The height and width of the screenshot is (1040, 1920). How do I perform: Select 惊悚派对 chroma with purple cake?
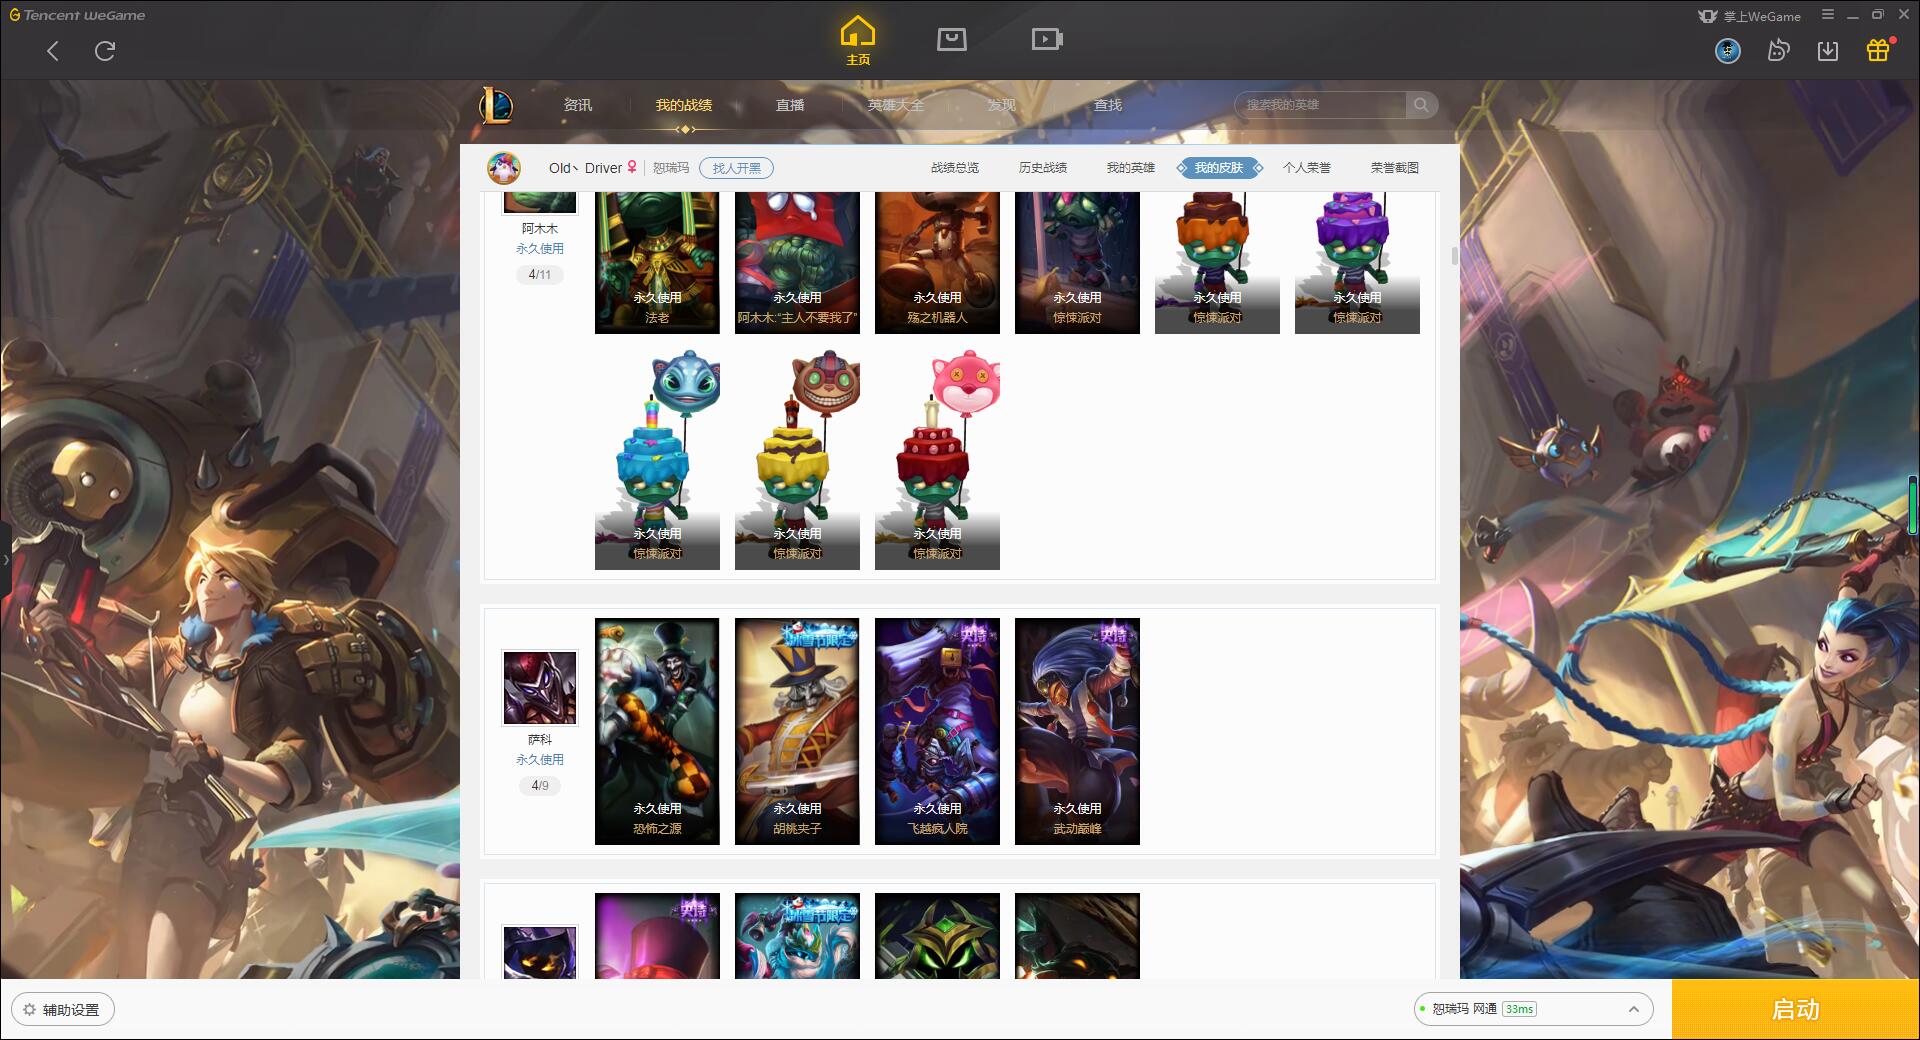click(1357, 263)
